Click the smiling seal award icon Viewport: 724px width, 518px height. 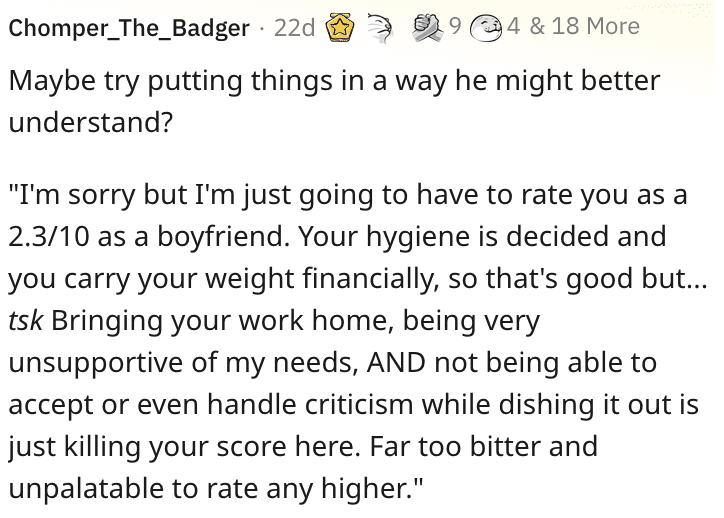(x=486, y=28)
